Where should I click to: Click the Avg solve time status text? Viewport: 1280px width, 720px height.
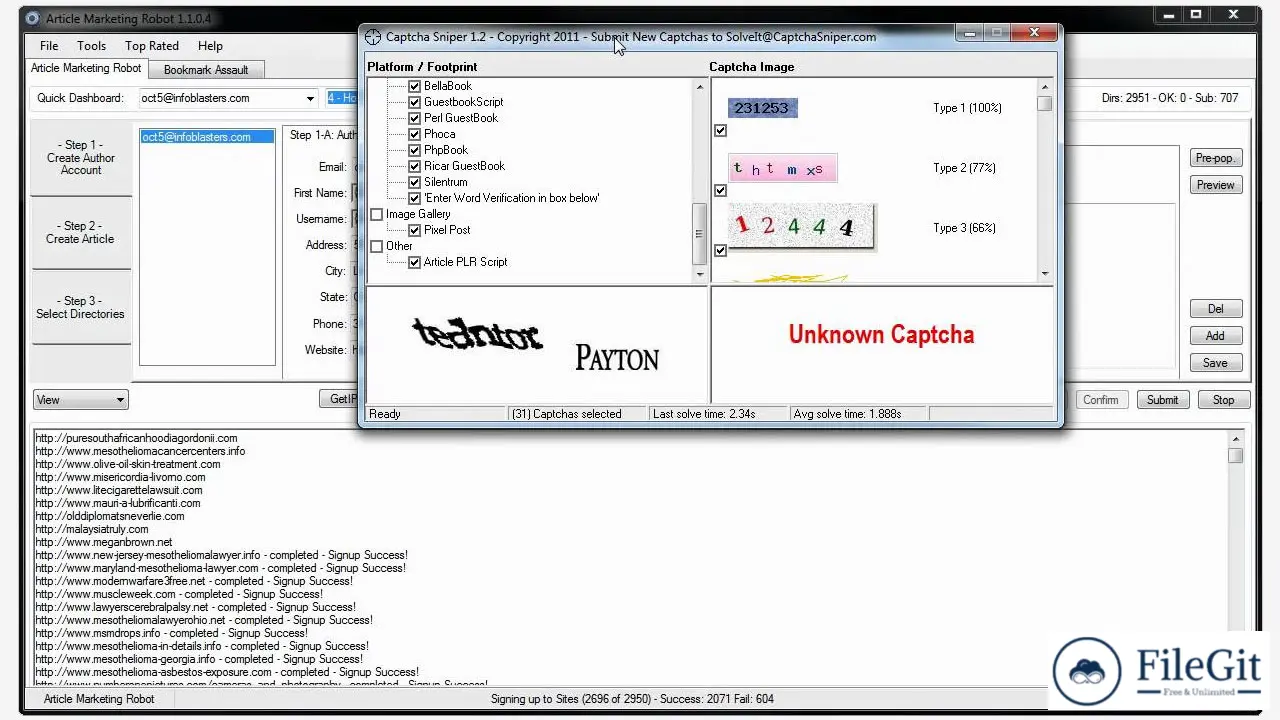[x=848, y=414]
